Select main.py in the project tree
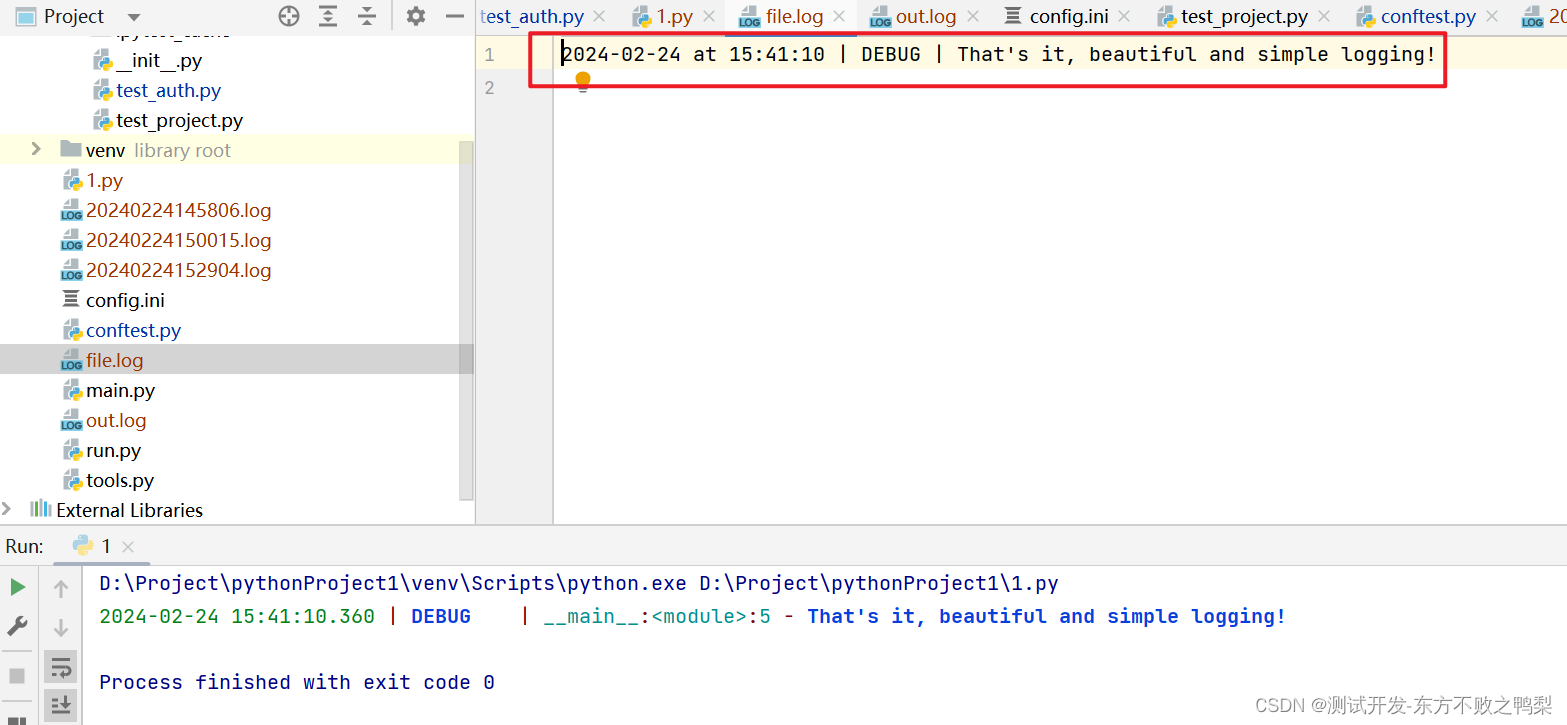The width and height of the screenshot is (1567, 725). pos(109,390)
